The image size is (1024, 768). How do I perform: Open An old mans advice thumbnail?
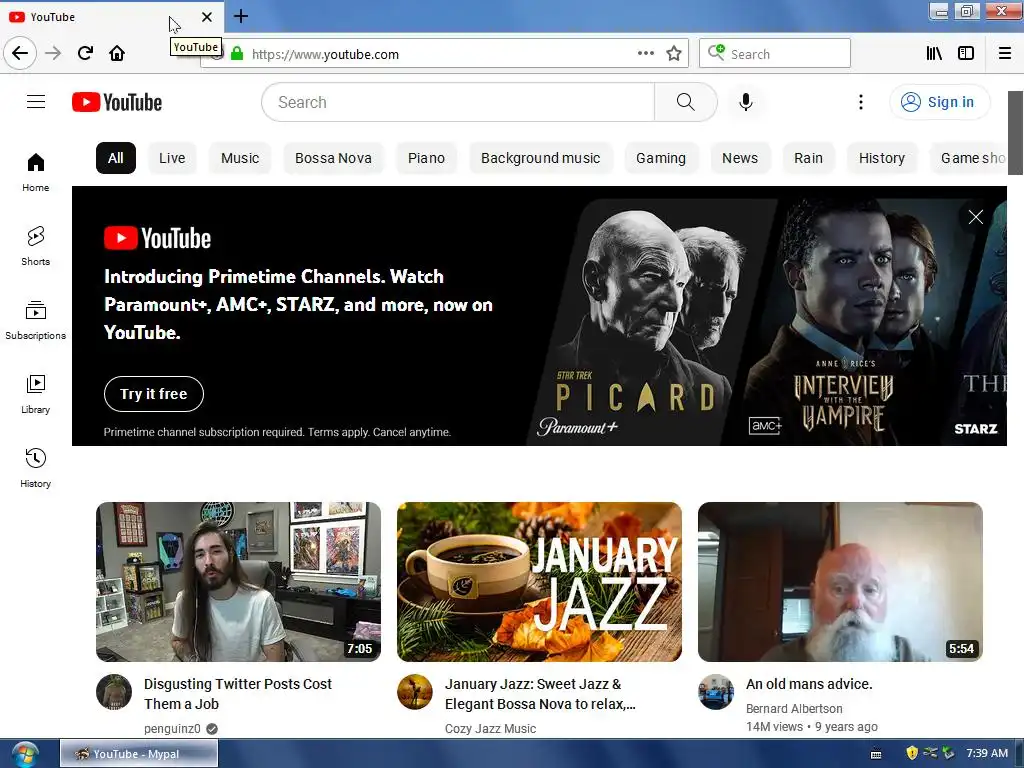tap(840, 582)
